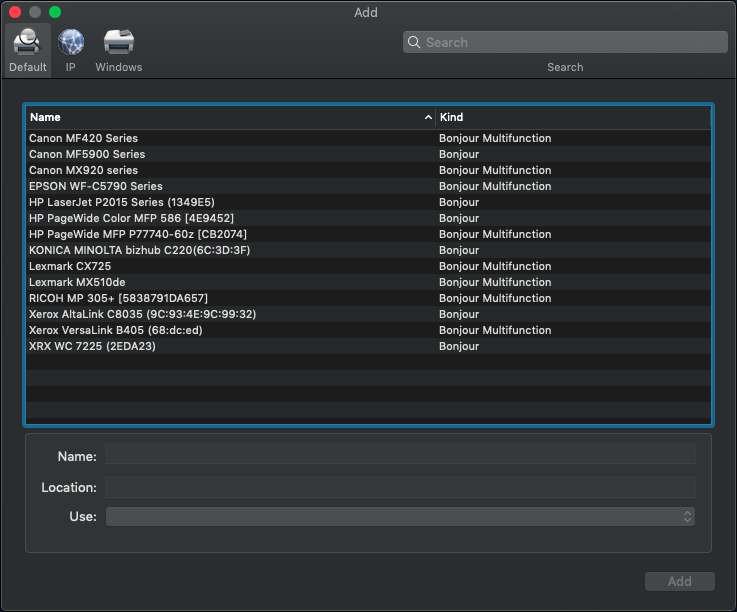Choose HP PageWide Color MFP 586 [4E9452]

[368, 218]
